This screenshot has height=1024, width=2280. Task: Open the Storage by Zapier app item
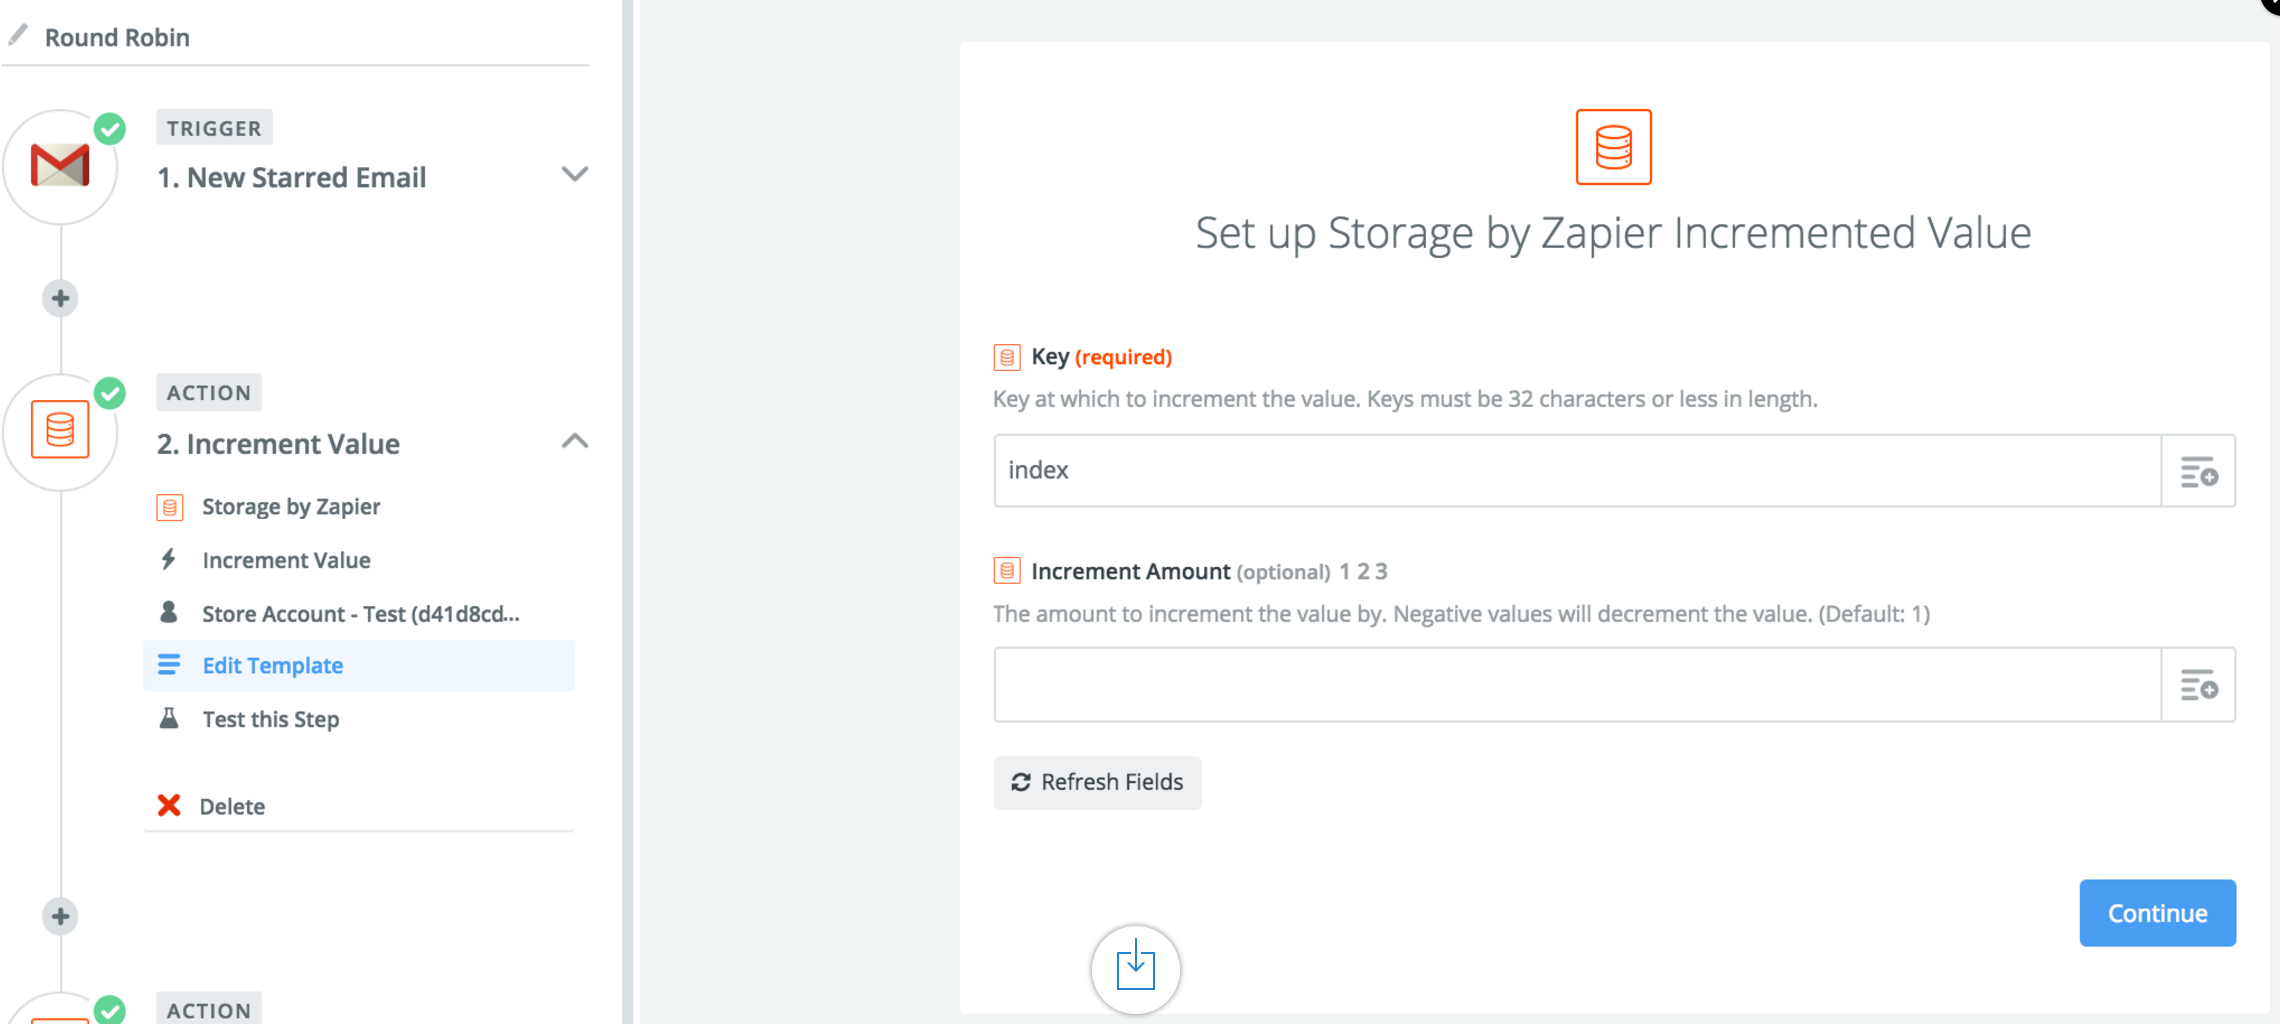(x=291, y=507)
